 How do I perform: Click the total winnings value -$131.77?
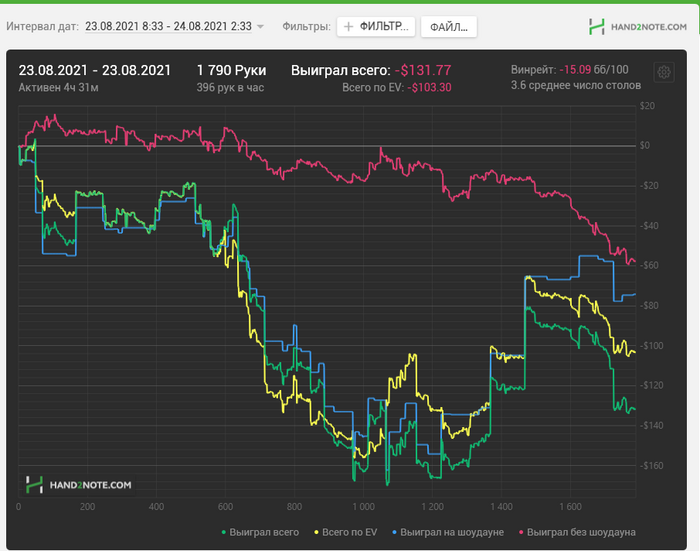423,71
